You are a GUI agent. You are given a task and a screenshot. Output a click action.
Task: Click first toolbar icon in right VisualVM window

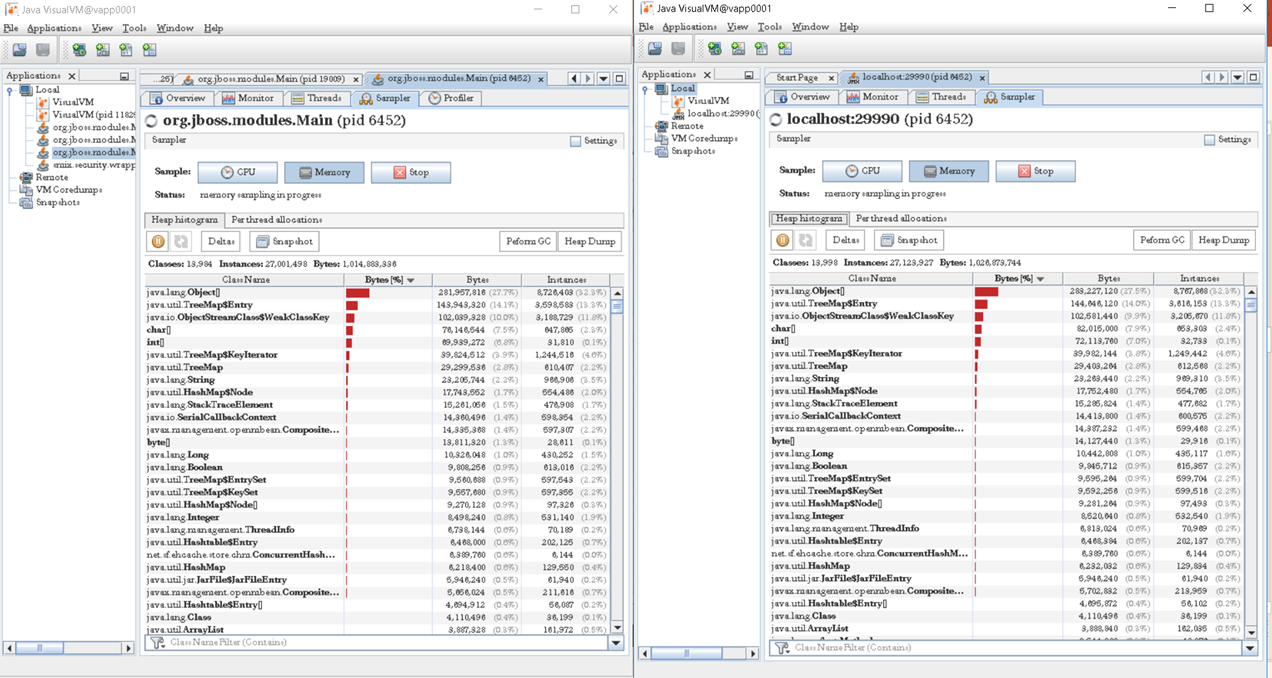tap(655, 48)
